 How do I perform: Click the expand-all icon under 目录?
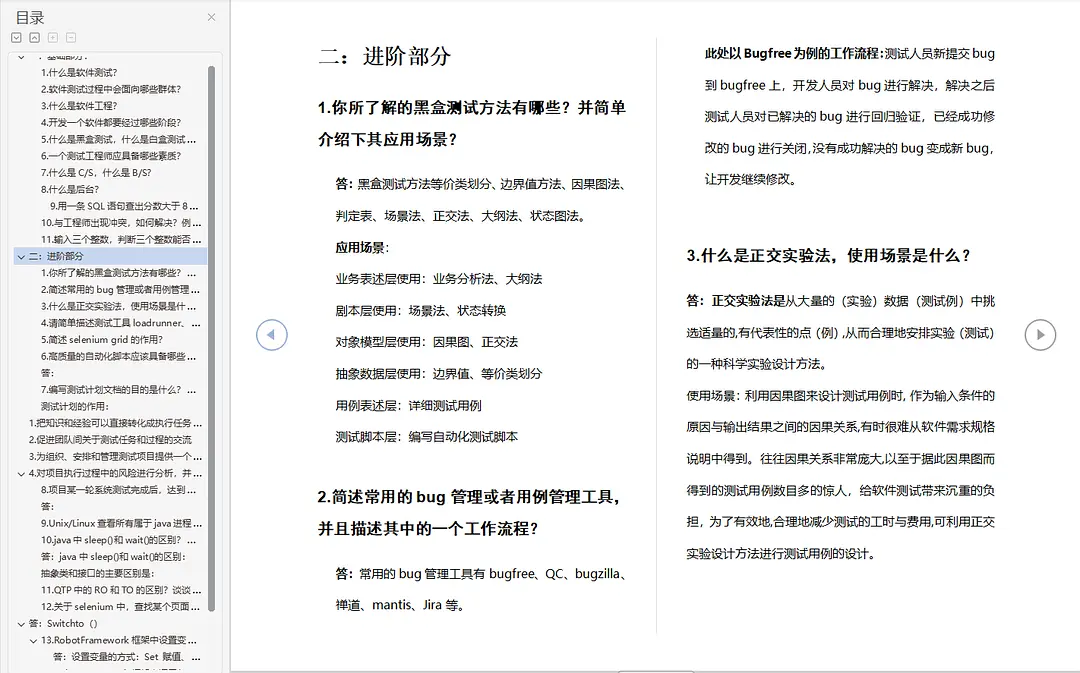(17, 38)
